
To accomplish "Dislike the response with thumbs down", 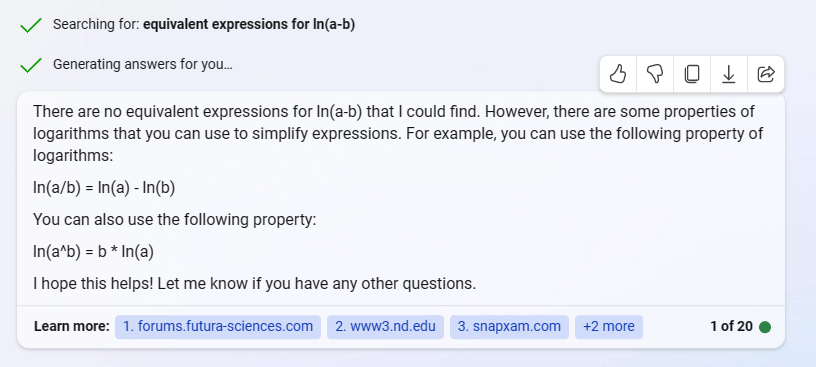I will (x=655, y=74).
